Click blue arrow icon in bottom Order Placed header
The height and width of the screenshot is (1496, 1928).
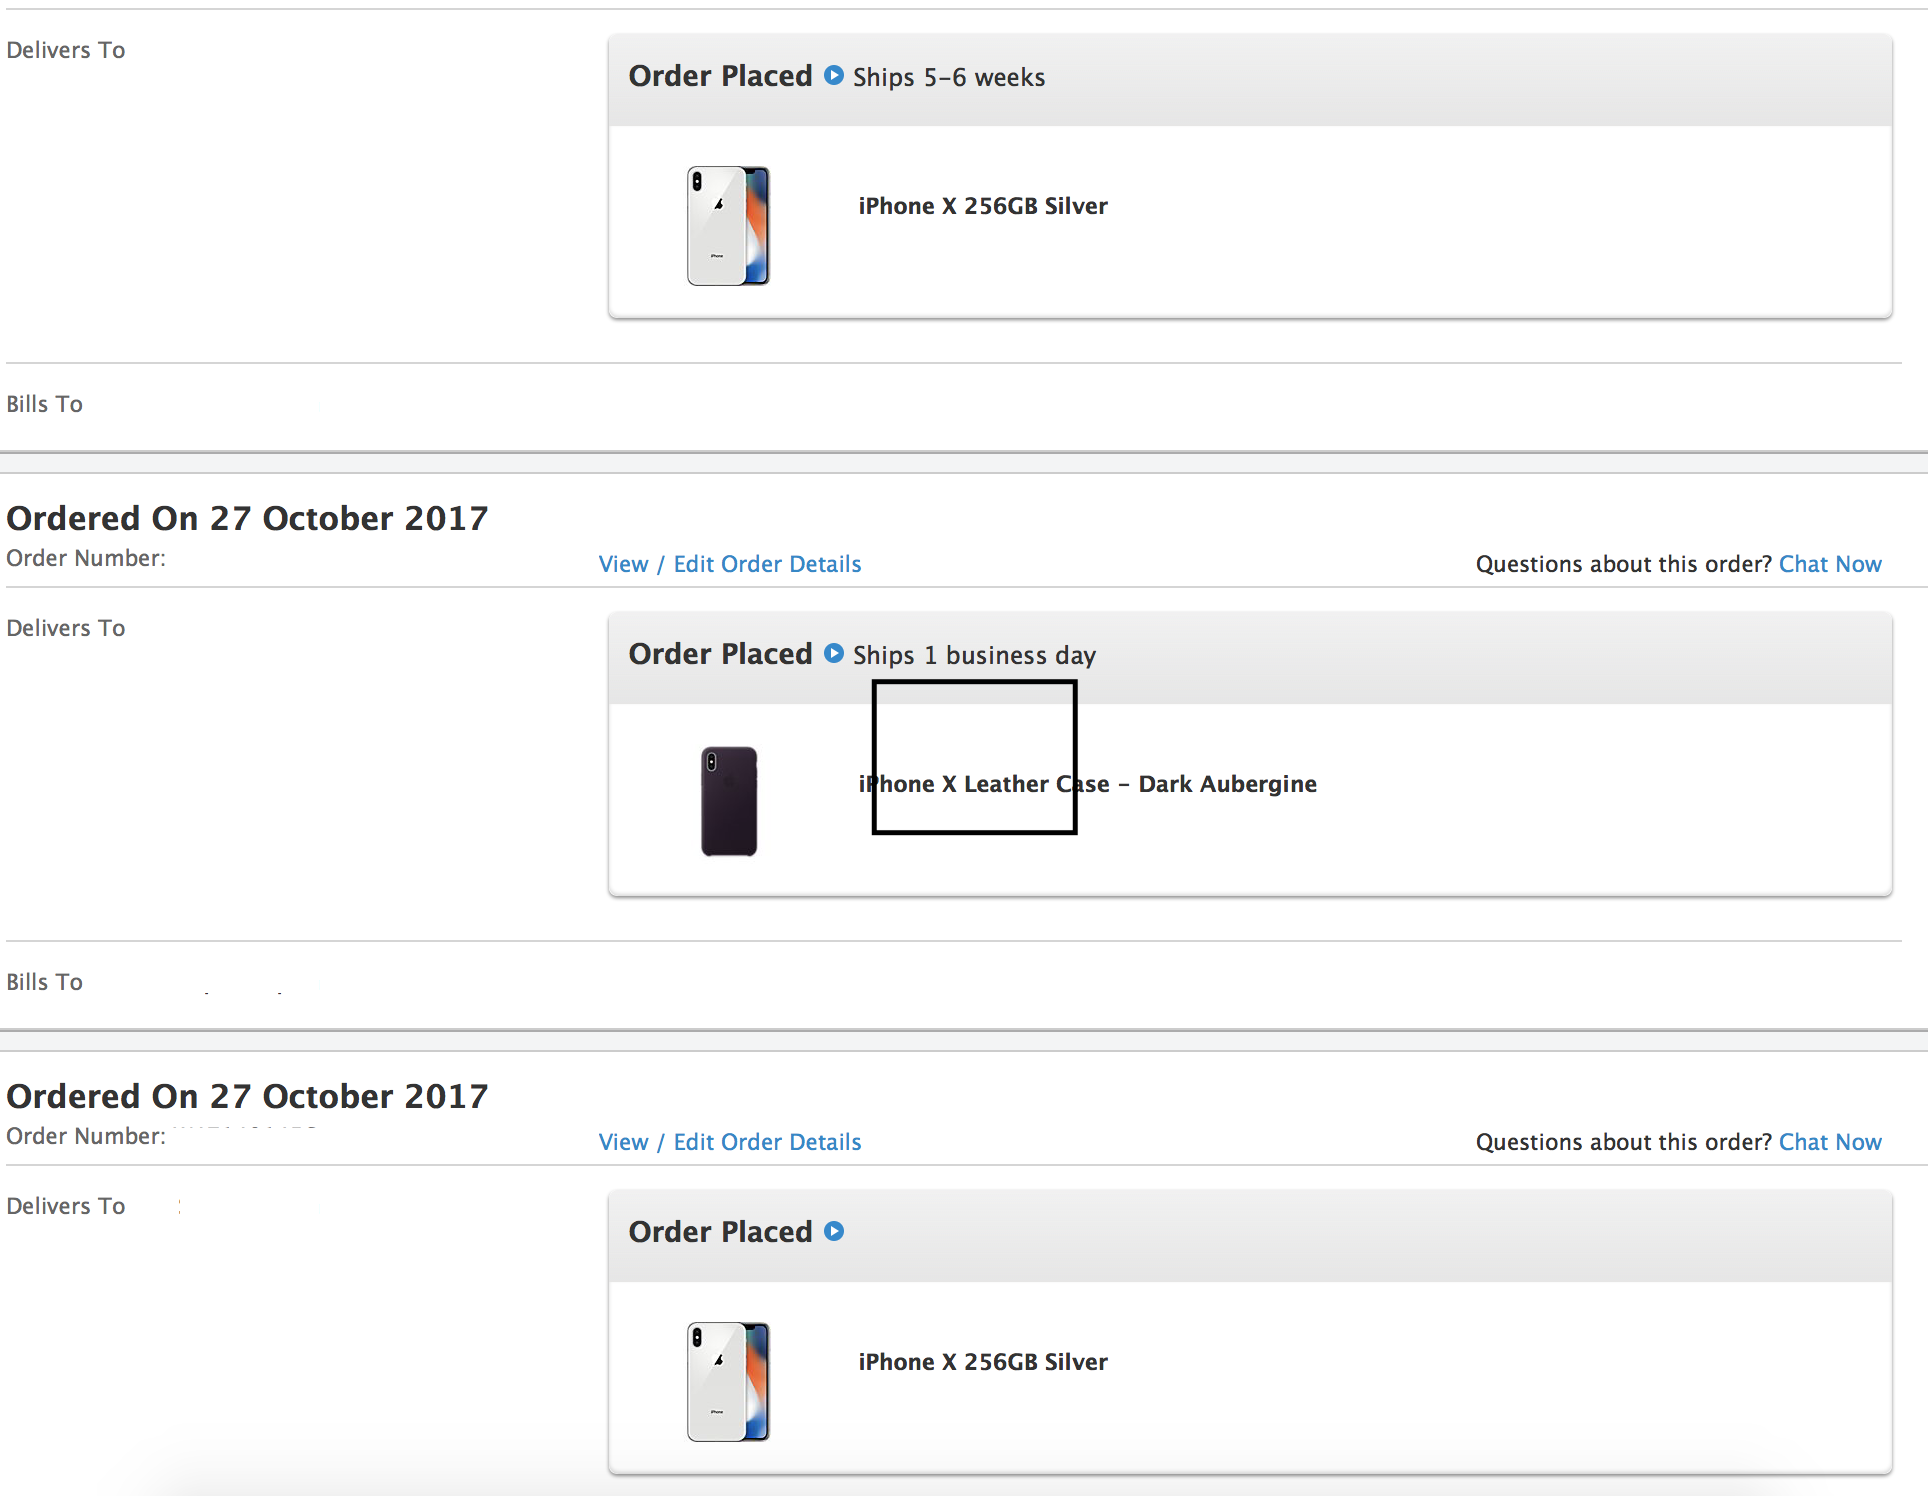point(834,1231)
